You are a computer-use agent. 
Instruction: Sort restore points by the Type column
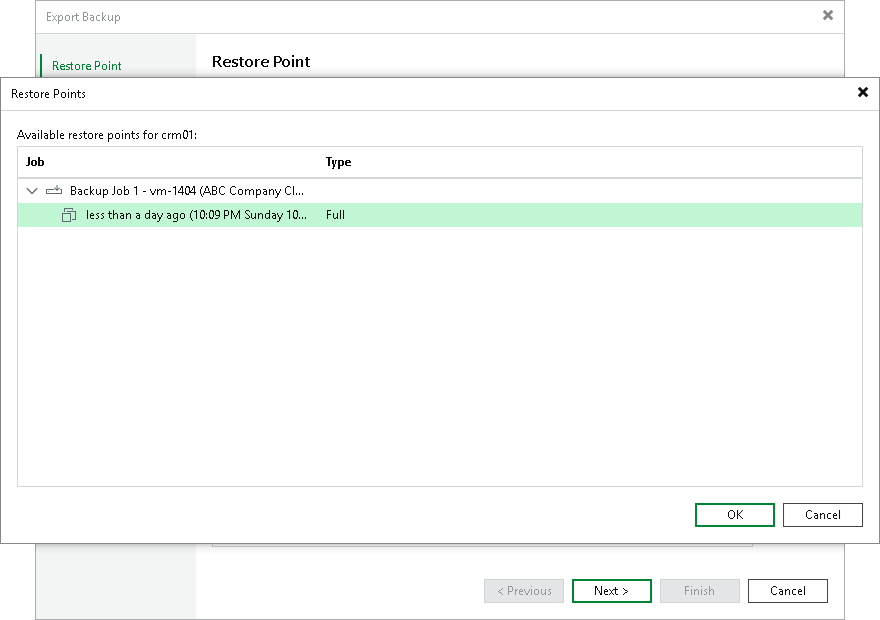click(x=337, y=161)
